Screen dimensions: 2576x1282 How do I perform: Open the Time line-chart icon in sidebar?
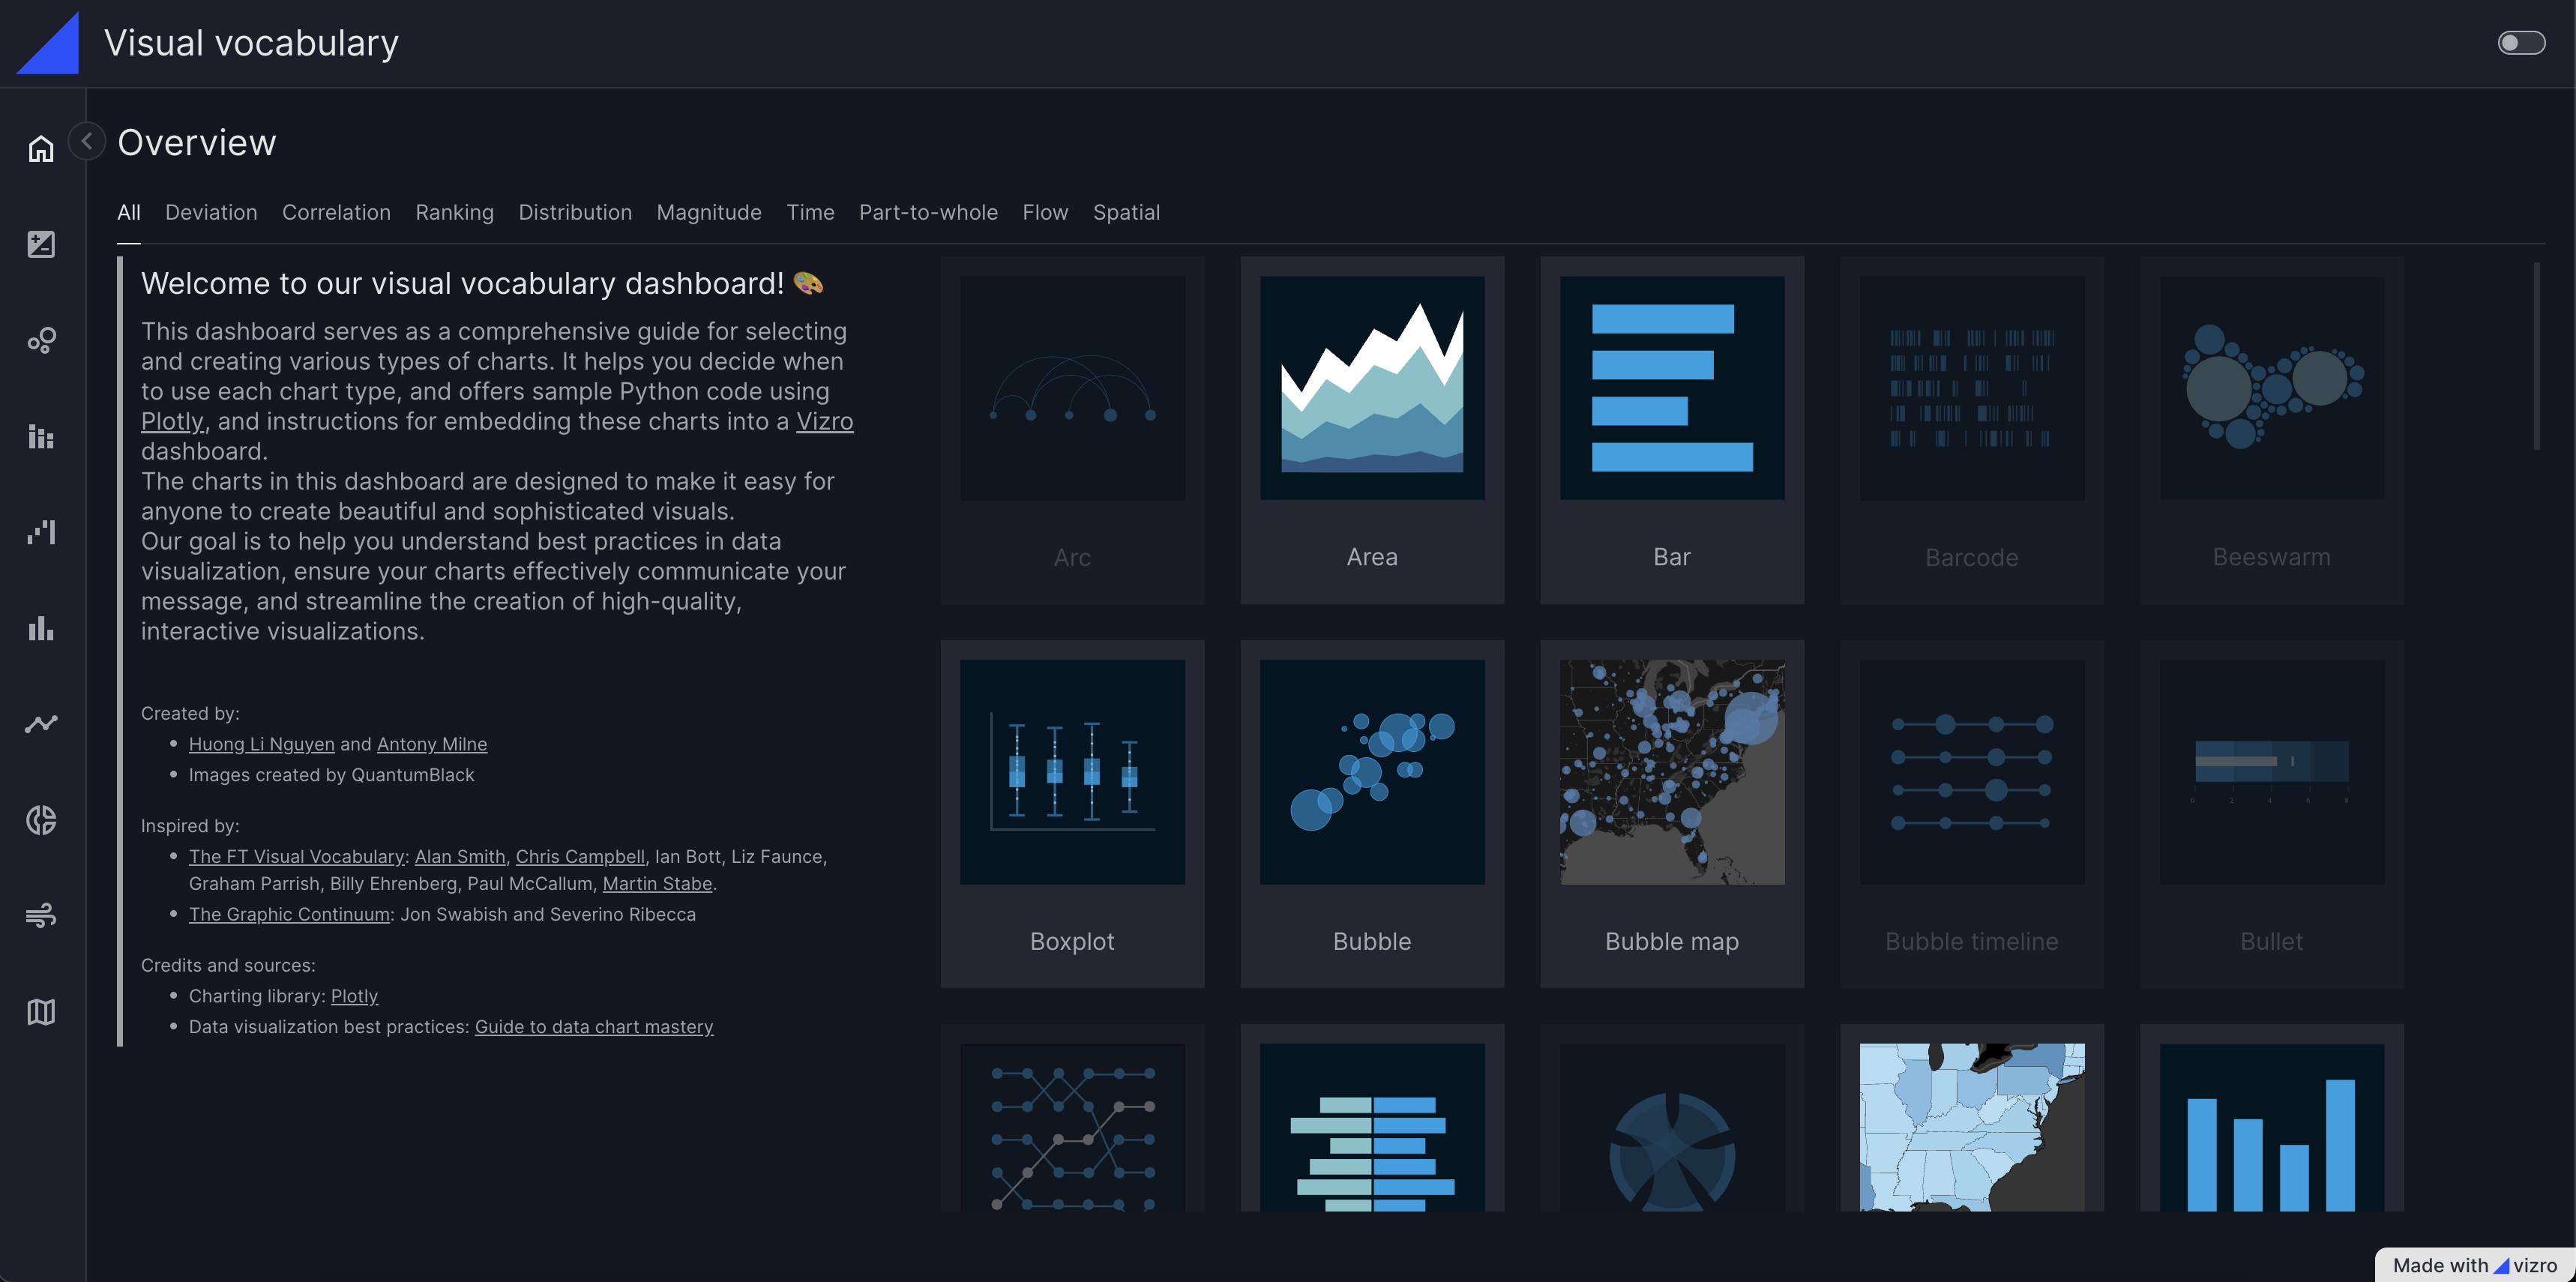point(41,724)
